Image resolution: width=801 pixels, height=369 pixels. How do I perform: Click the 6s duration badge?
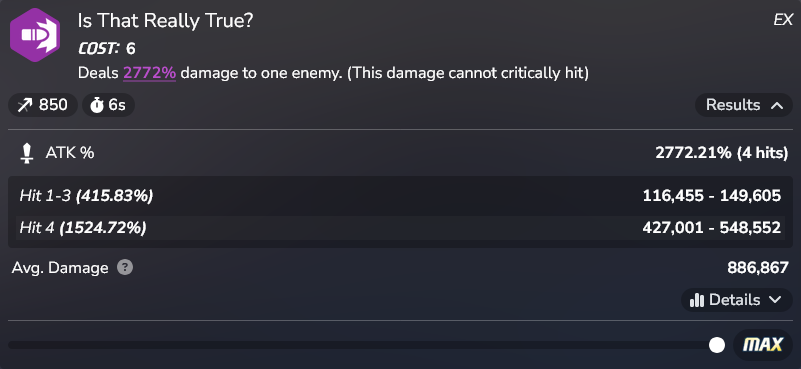tap(108, 105)
